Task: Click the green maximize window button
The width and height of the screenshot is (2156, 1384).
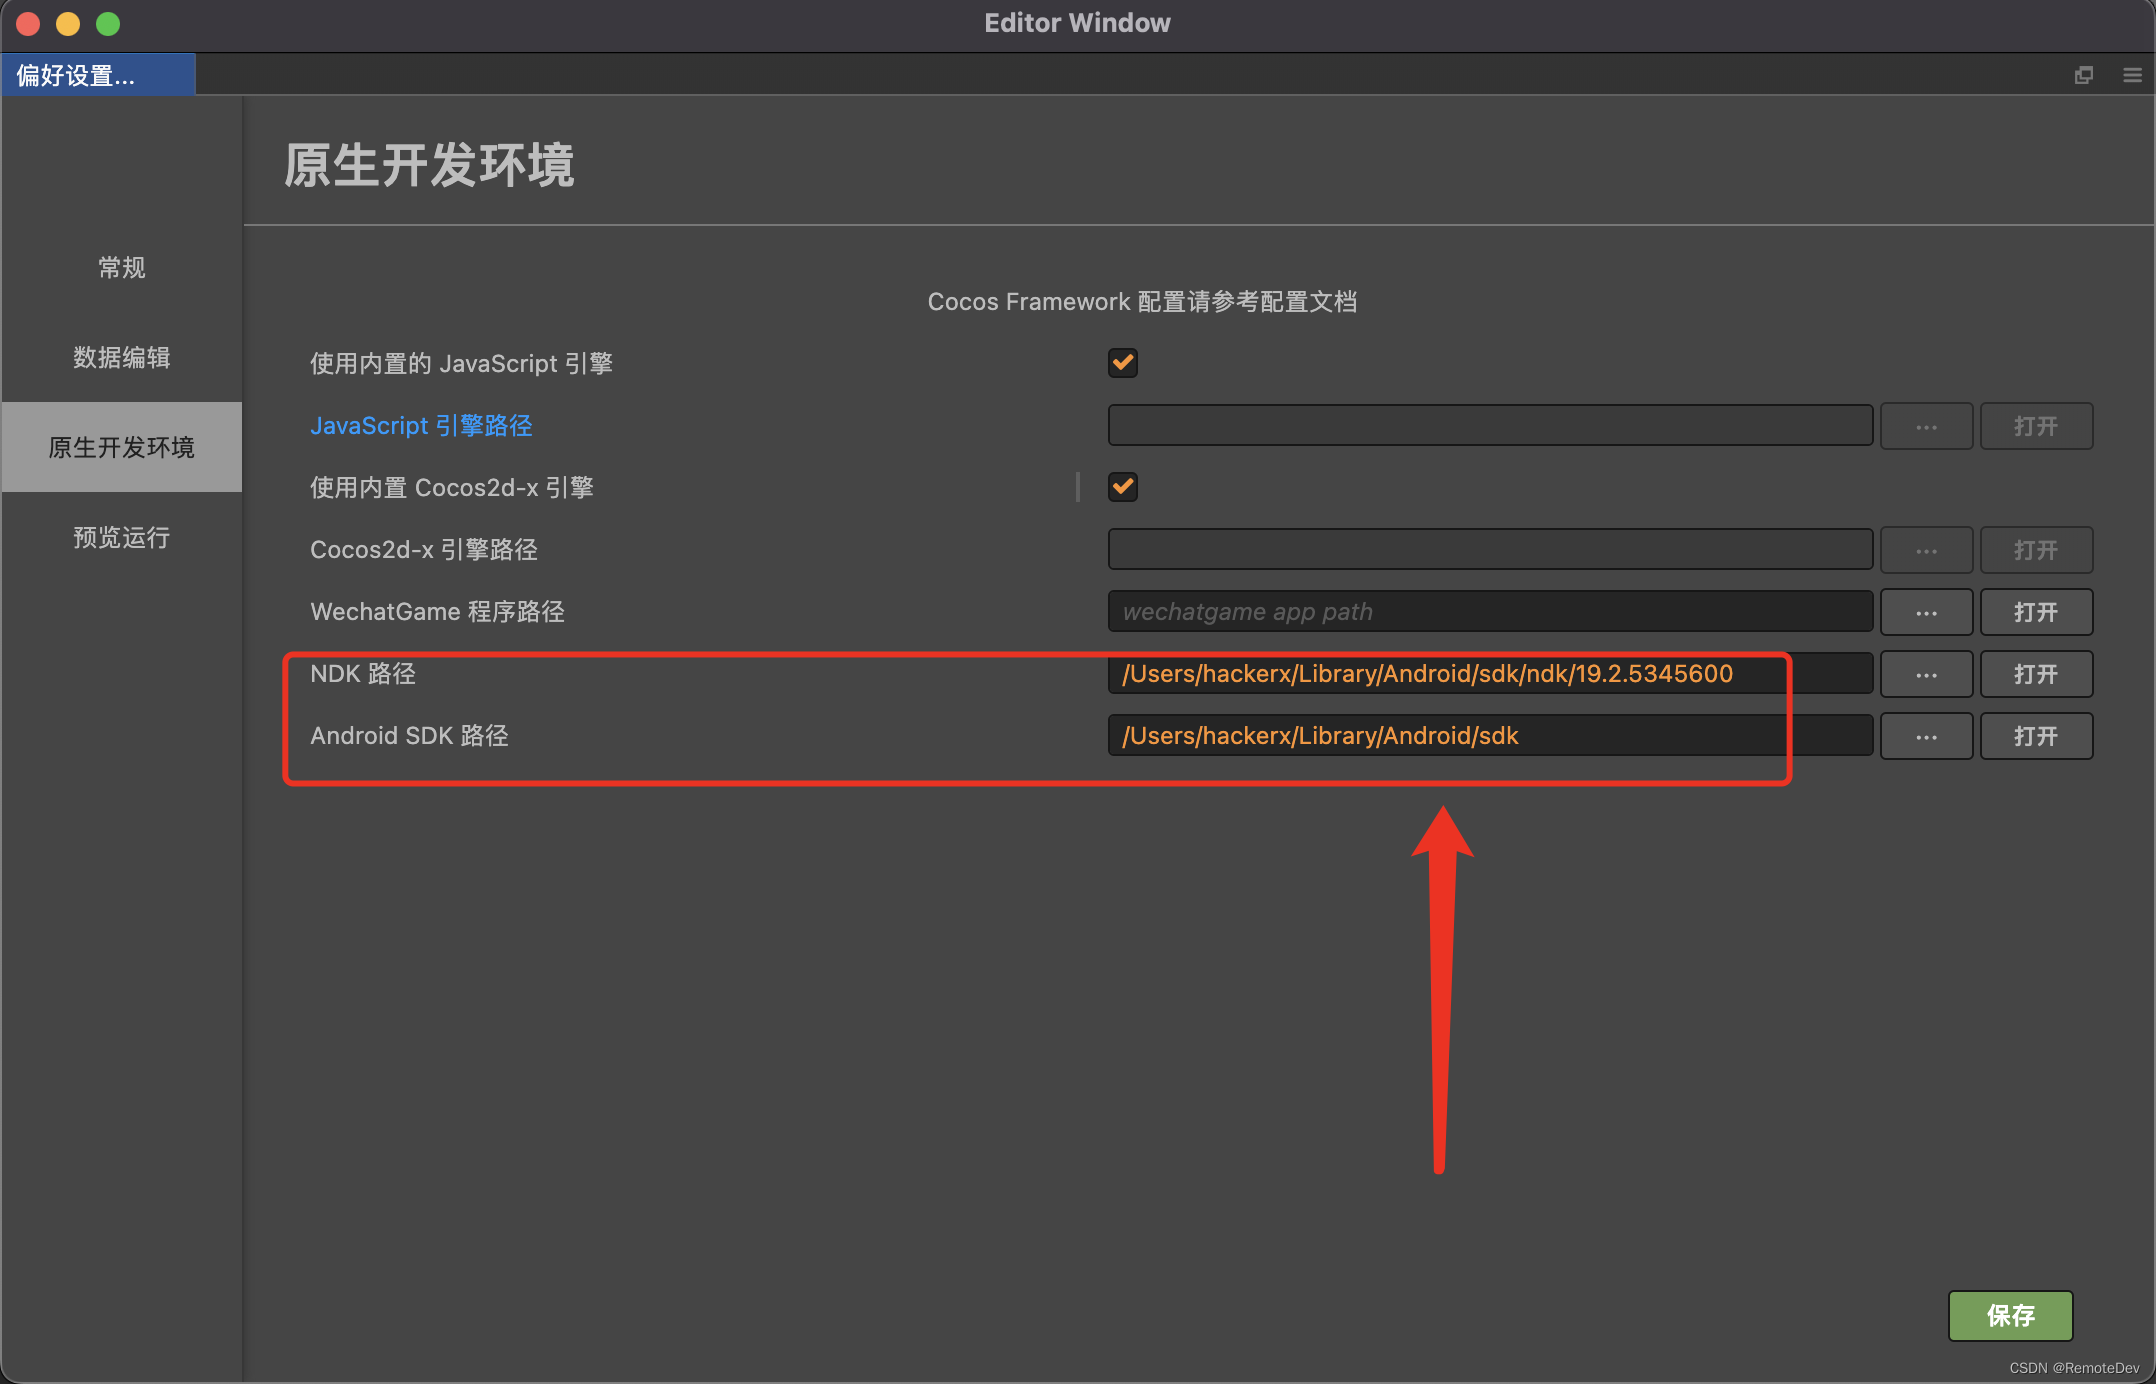Action: [108, 23]
